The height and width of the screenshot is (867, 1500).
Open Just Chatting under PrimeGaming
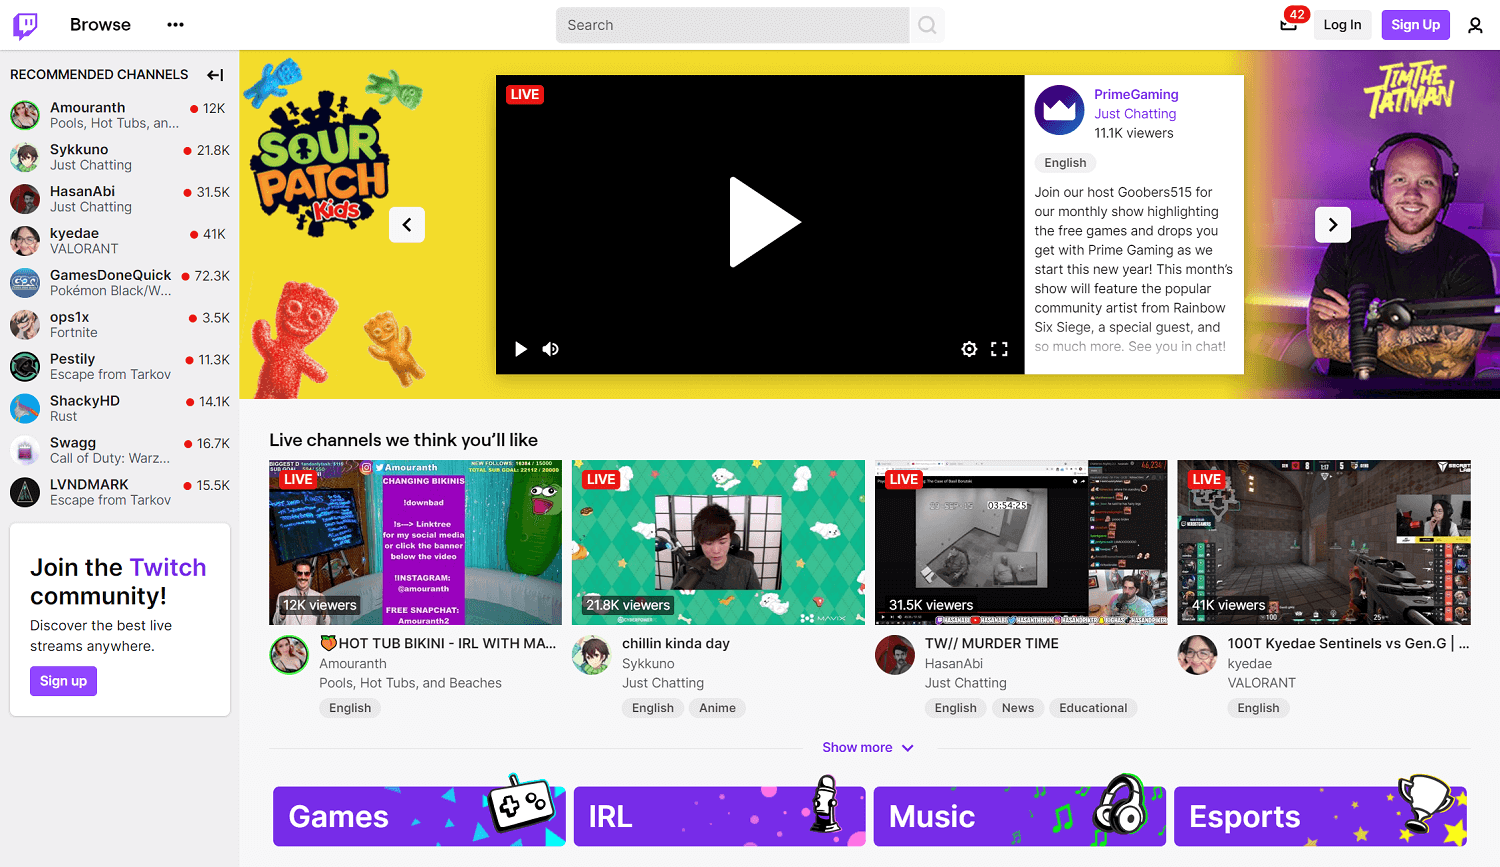pos(1135,114)
